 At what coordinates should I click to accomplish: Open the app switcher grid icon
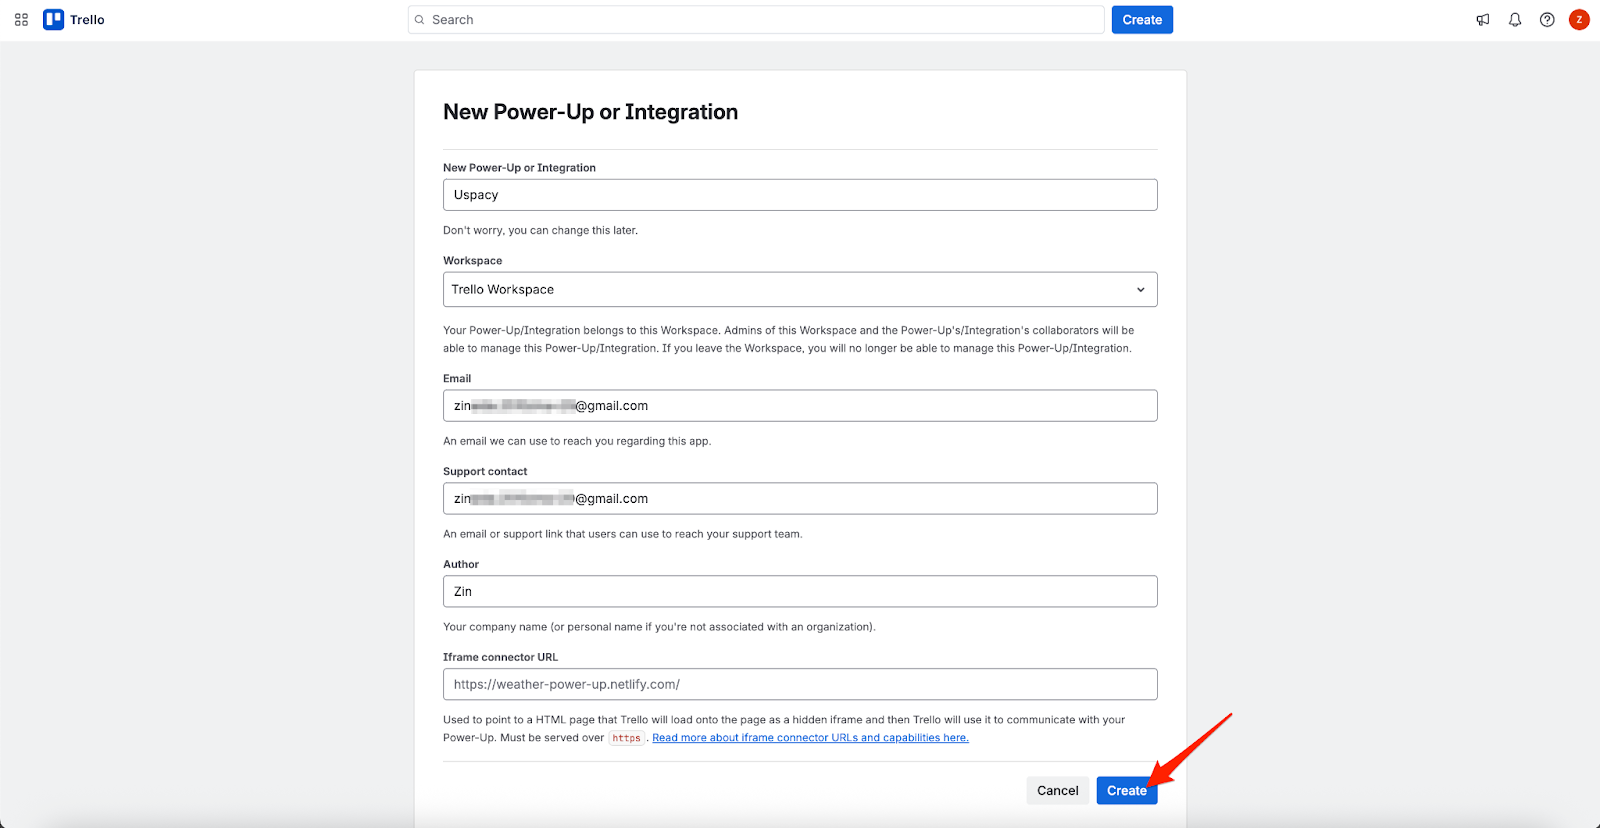[21, 20]
